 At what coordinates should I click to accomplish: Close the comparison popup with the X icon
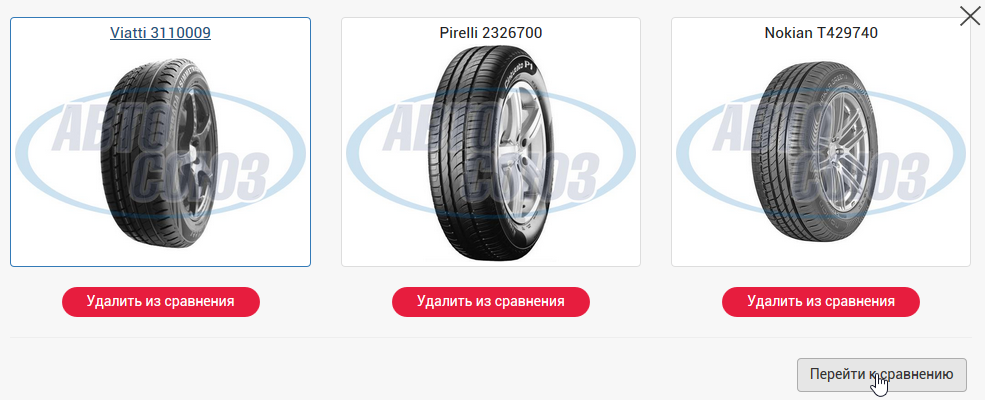(x=970, y=16)
